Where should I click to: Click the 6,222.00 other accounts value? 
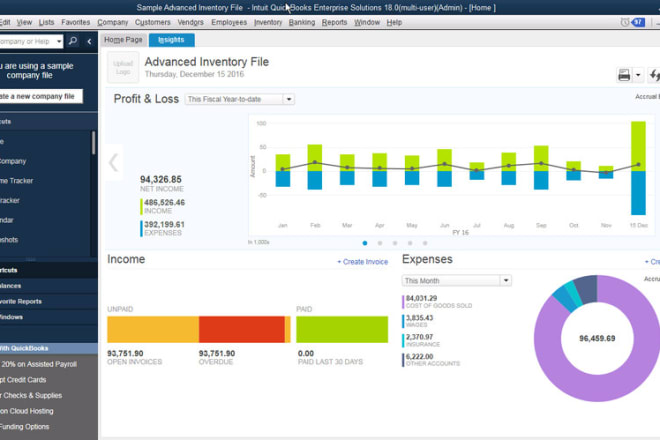click(x=419, y=357)
